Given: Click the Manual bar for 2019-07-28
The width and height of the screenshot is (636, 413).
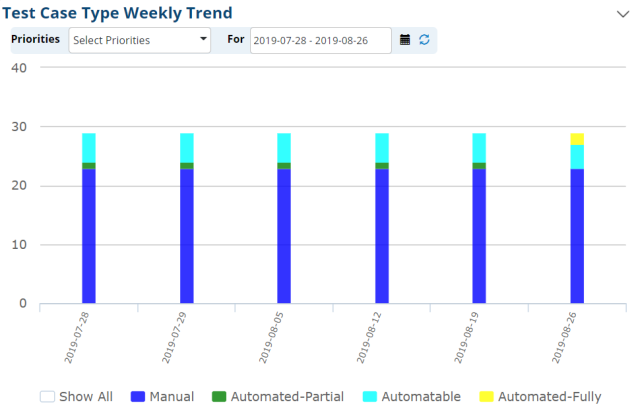Looking at the screenshot, I should tap(89, 236).
